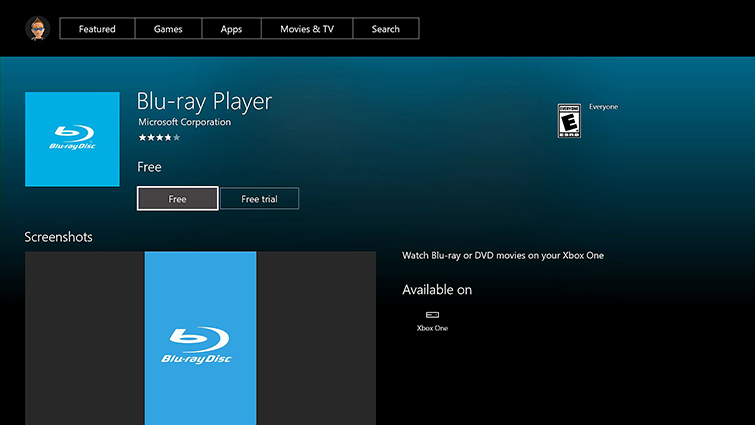Open the Microsoft Corporation publisher link

coord(184,122)
